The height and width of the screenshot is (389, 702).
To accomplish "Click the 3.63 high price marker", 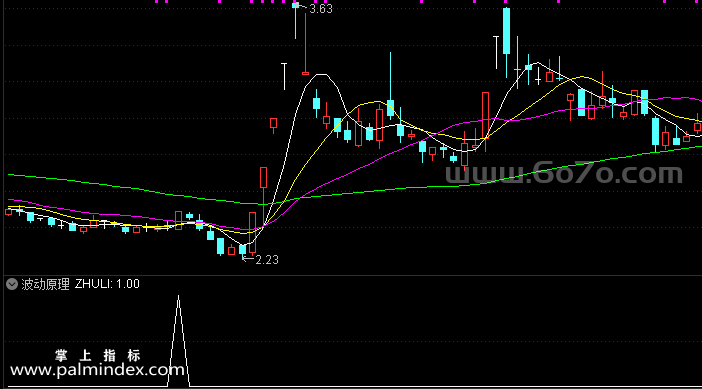I will pos(321,9).
